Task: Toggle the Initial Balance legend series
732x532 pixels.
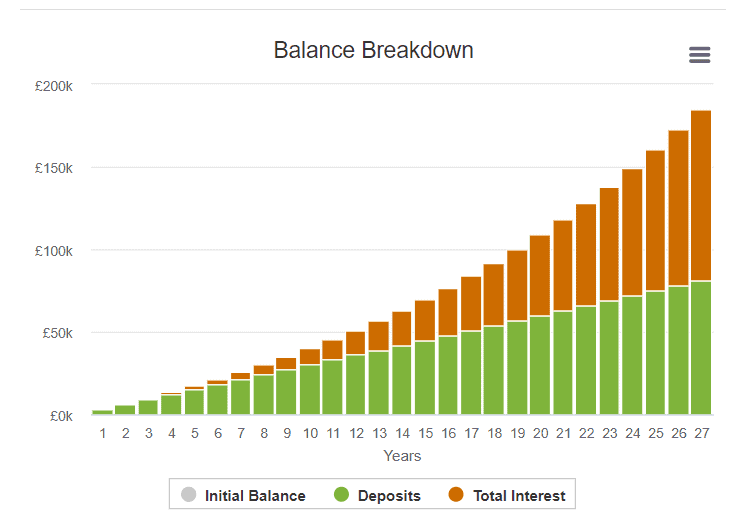Action: click(x=255, y=495)
